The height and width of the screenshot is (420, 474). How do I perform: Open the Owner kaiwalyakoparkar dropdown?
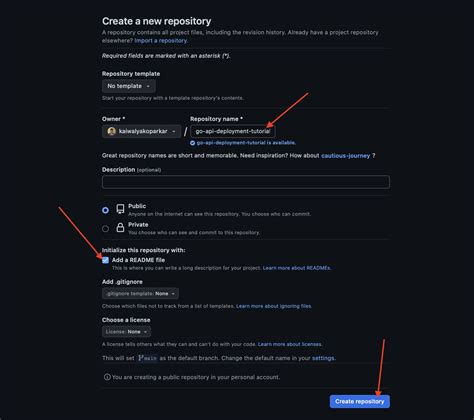142,131
